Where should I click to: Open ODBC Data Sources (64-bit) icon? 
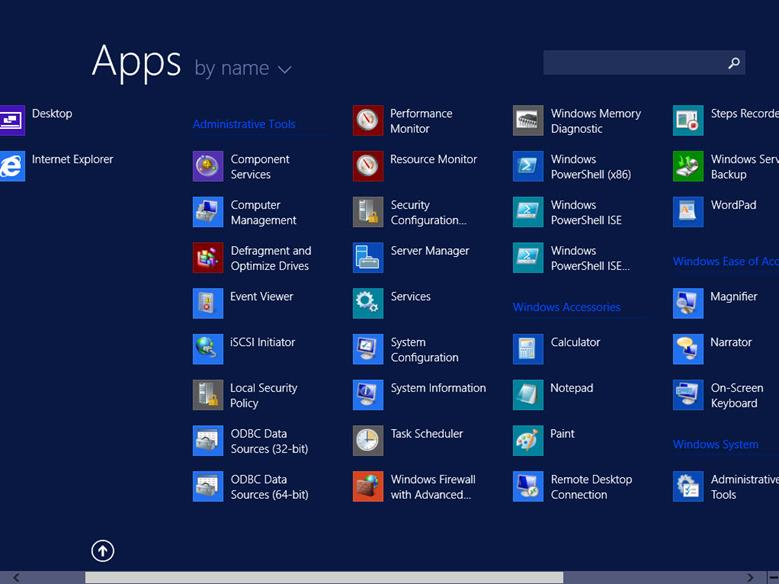click(x=208, y=486)
